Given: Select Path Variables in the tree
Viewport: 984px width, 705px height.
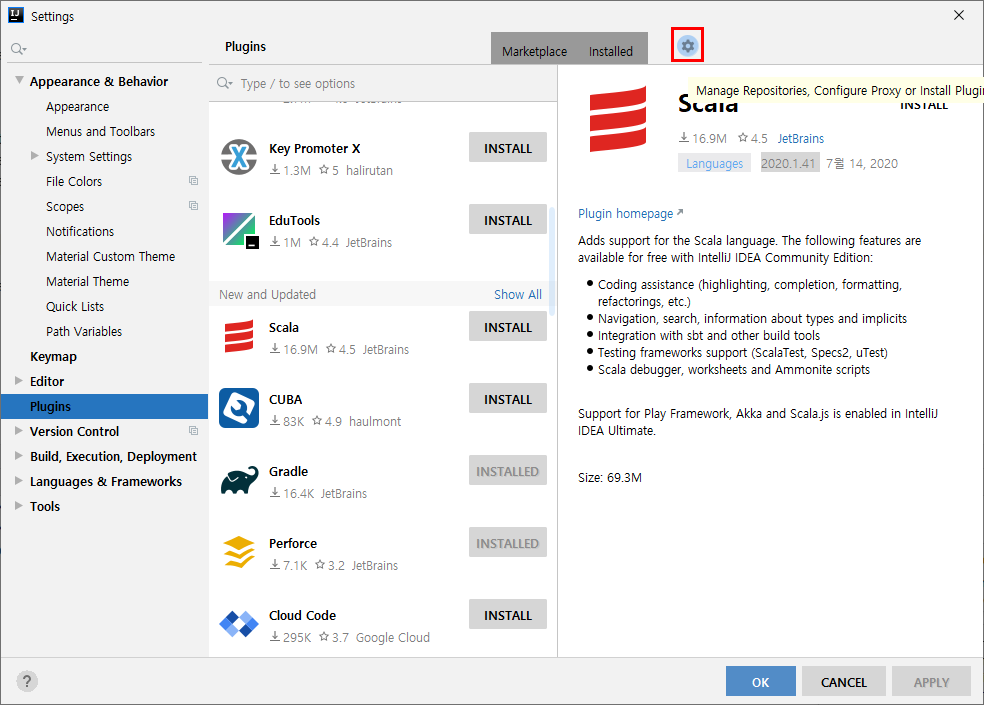Looking at the screenshot, I should click(83, 331).
